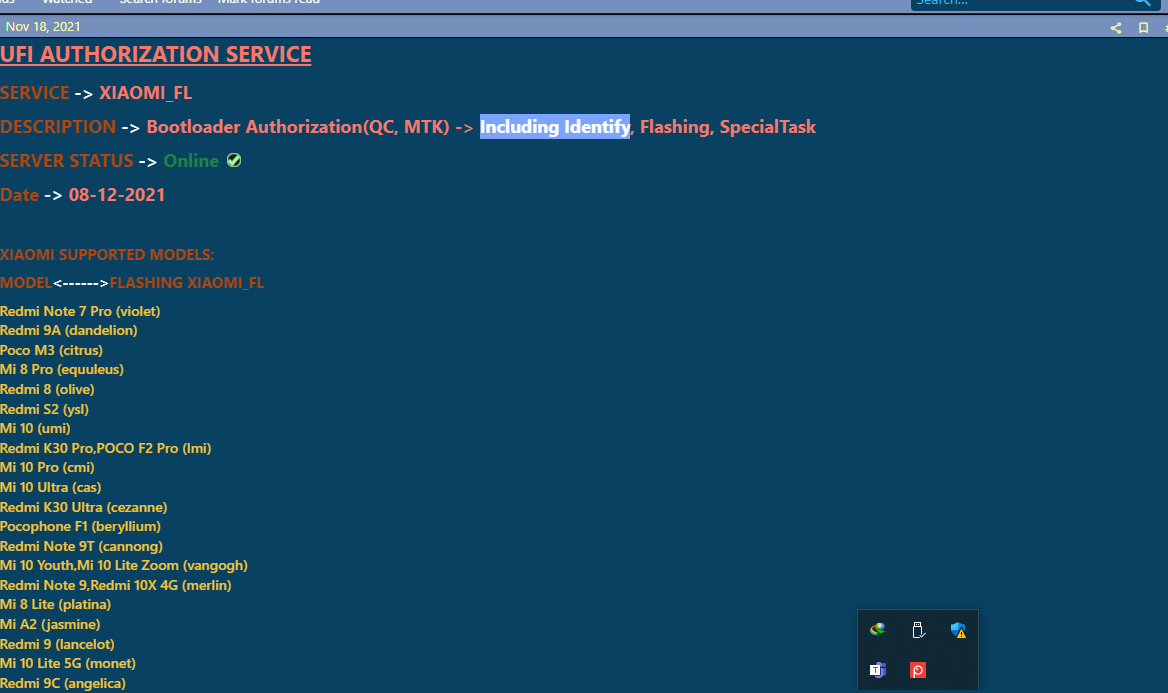Click the Nov 18, 2021 post date
Image resolution: width=1168 pixels, height=693 pixels.
pos(43,27)
